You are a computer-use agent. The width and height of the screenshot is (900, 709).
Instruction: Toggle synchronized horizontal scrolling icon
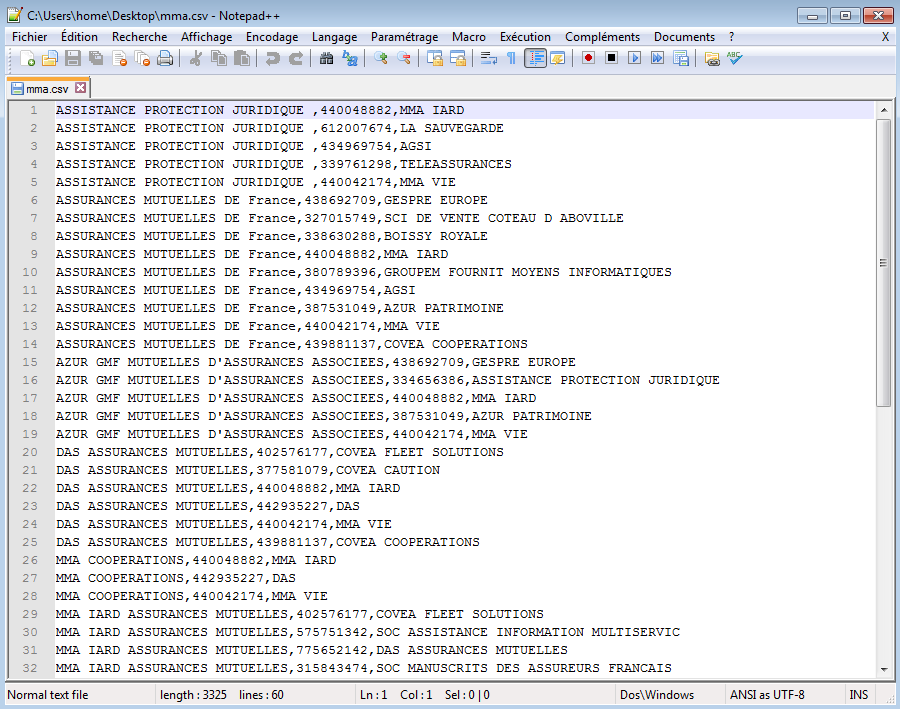coord(457,59)
